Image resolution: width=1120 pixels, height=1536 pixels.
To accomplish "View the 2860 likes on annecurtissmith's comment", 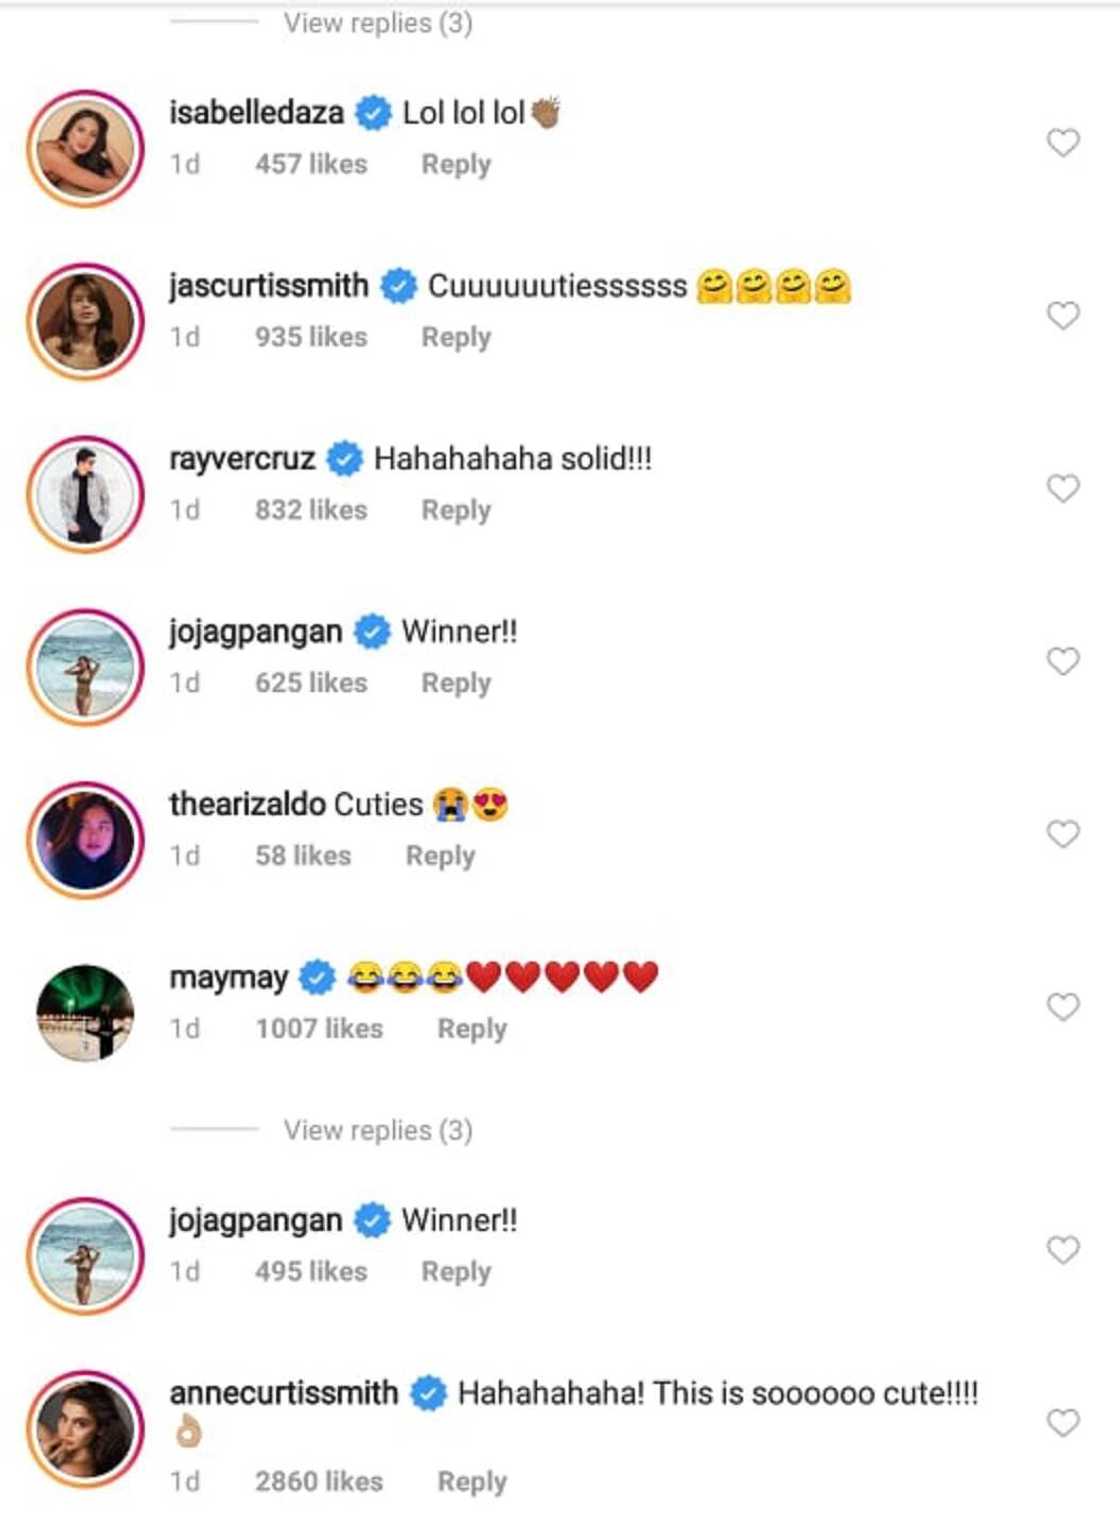I will click(318, 1481).
